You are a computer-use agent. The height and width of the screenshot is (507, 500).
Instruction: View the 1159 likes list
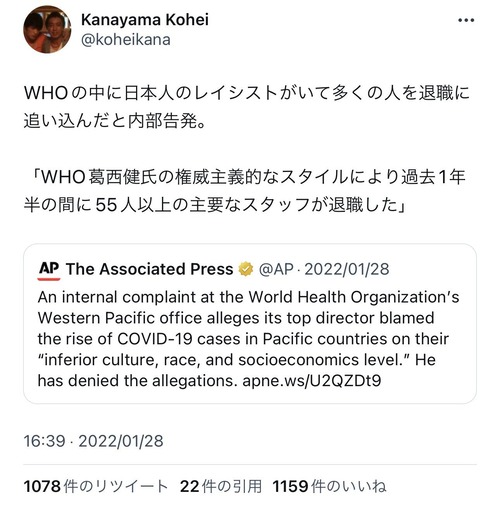point(329,486)
